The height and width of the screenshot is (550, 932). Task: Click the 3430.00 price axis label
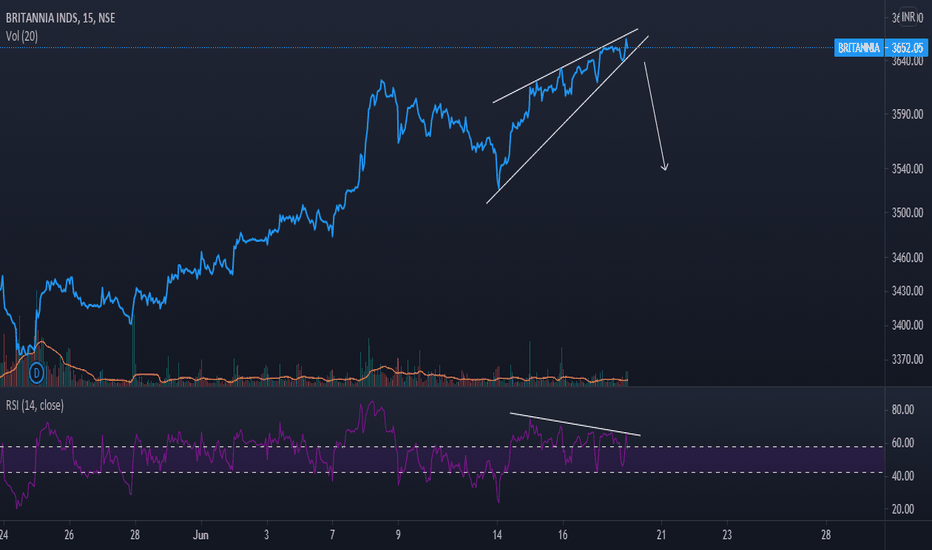tap(907, 291)
